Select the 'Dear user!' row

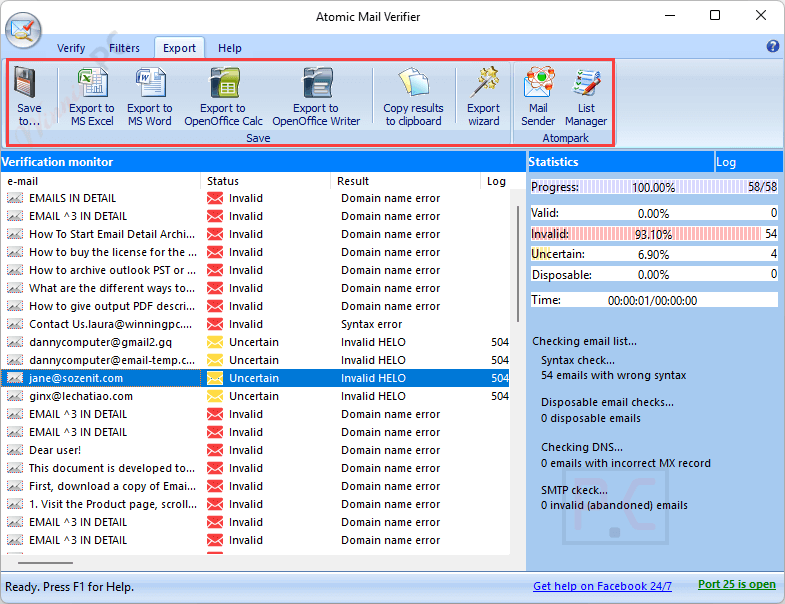(x=255, y=450)
